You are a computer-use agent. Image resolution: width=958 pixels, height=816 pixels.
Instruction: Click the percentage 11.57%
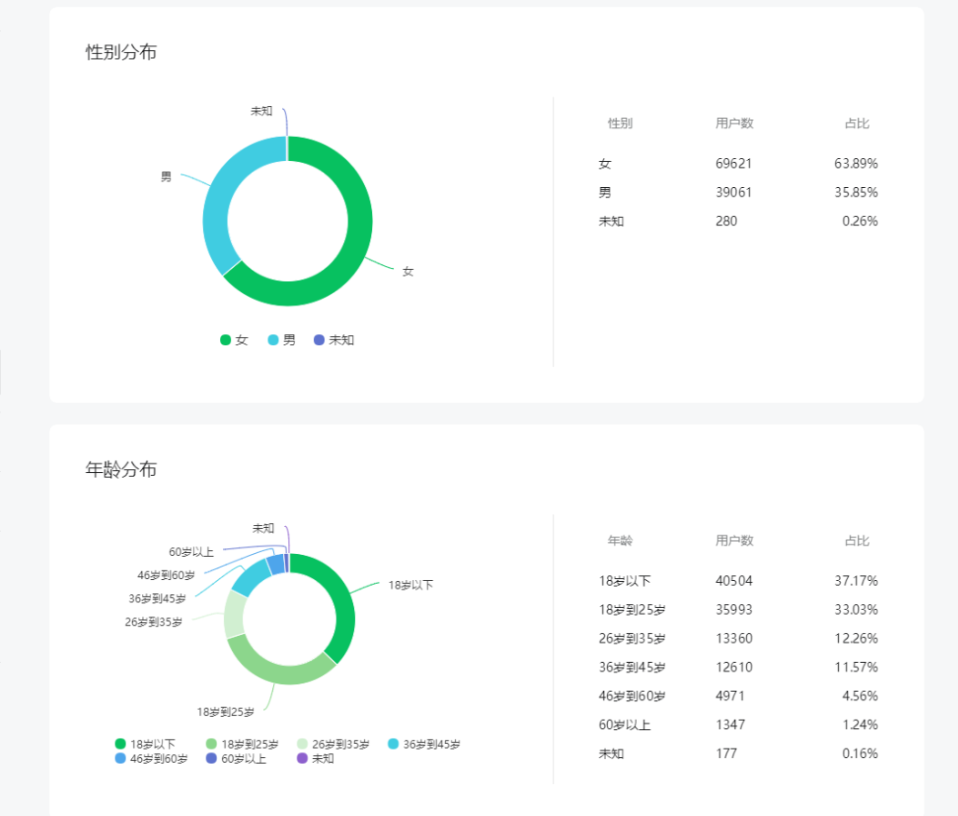pos(856,667)
